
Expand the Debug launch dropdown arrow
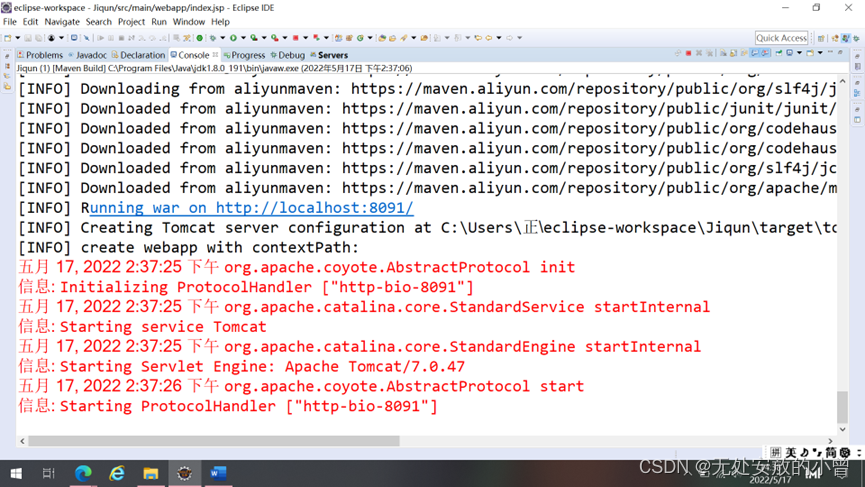tap(222, 38)
